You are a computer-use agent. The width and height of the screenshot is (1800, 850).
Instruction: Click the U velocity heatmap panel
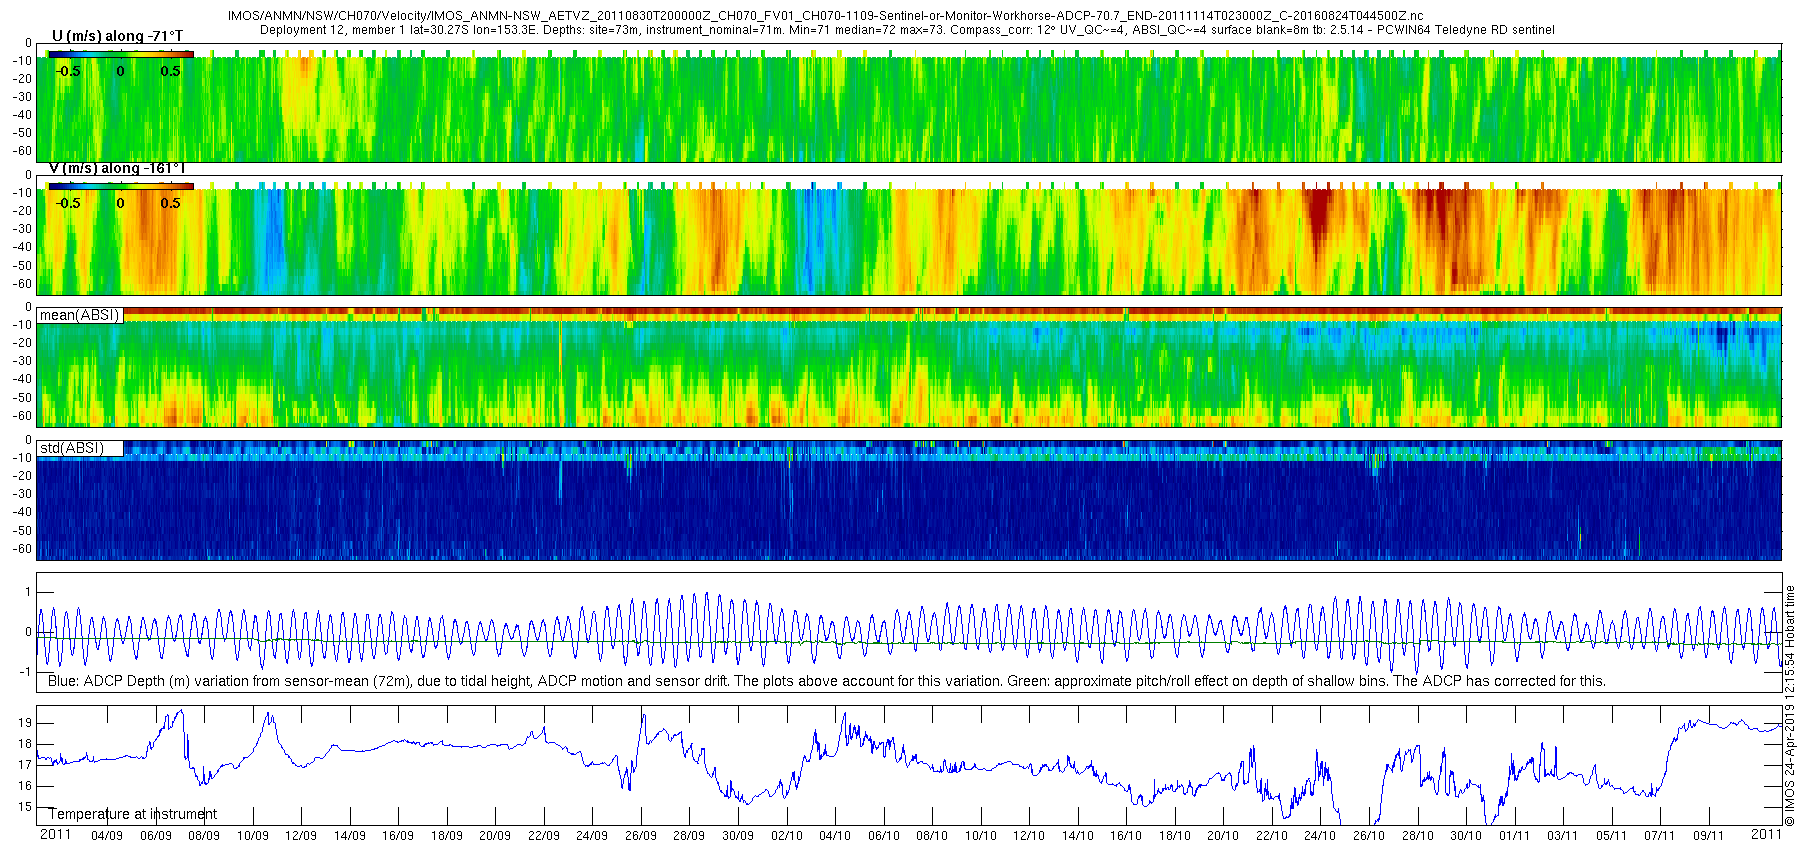(909, 102)
